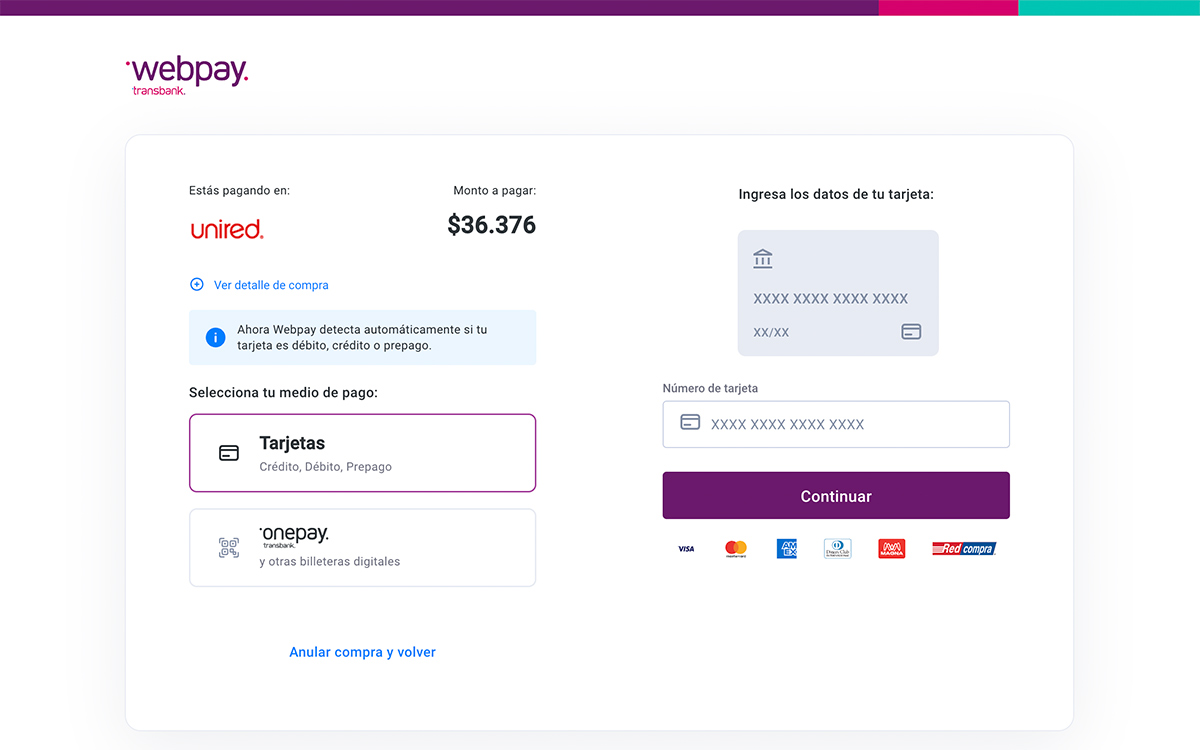The width and height of the screenshot is (1200, 750).
Task: Click the bank icon on the card preview
Action: [x=763, y=258]
